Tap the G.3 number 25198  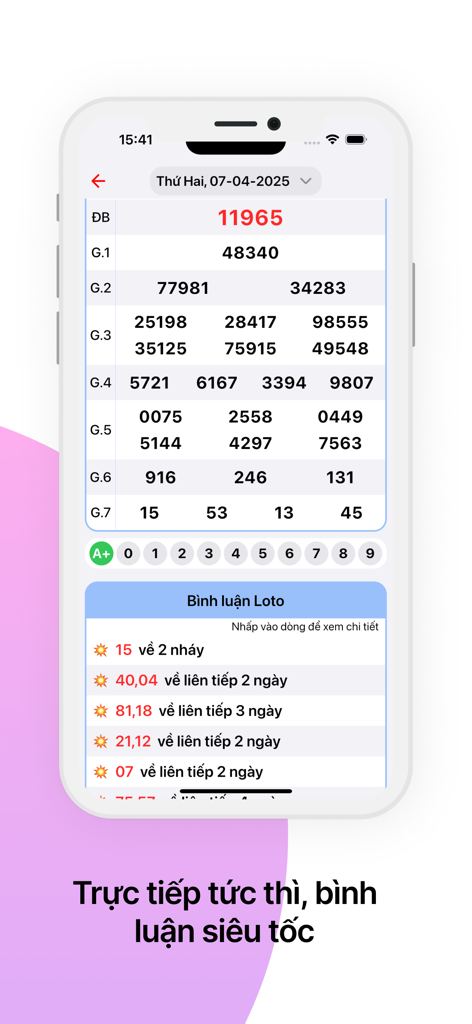pos(161,322)
